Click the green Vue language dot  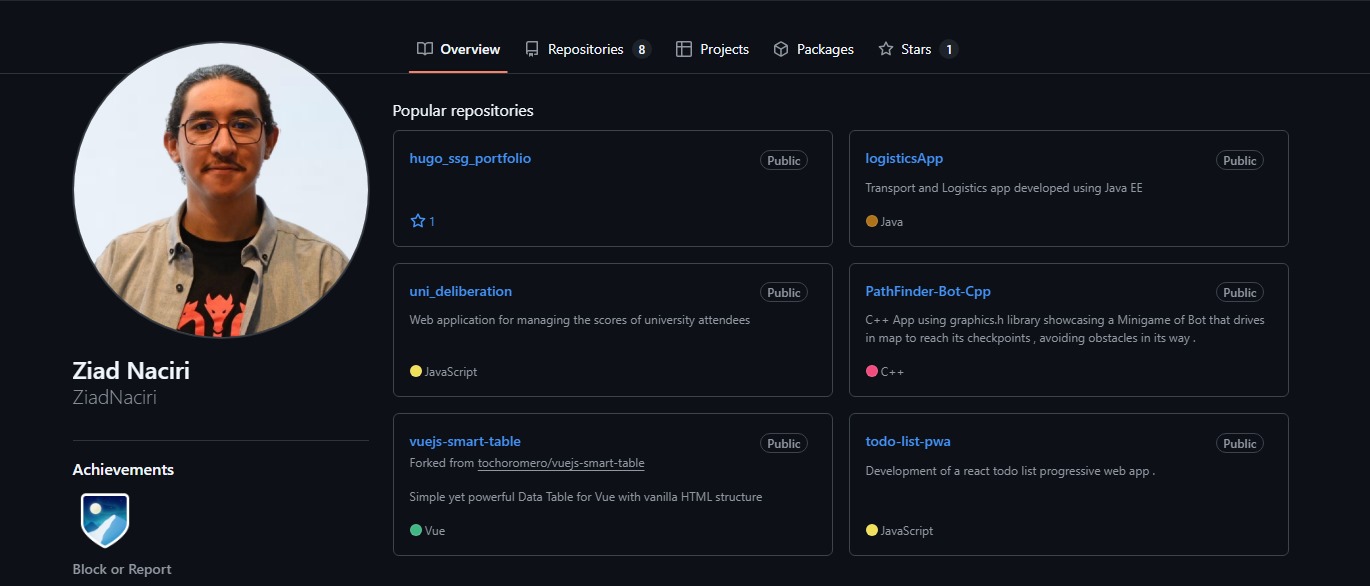[414, 530]
